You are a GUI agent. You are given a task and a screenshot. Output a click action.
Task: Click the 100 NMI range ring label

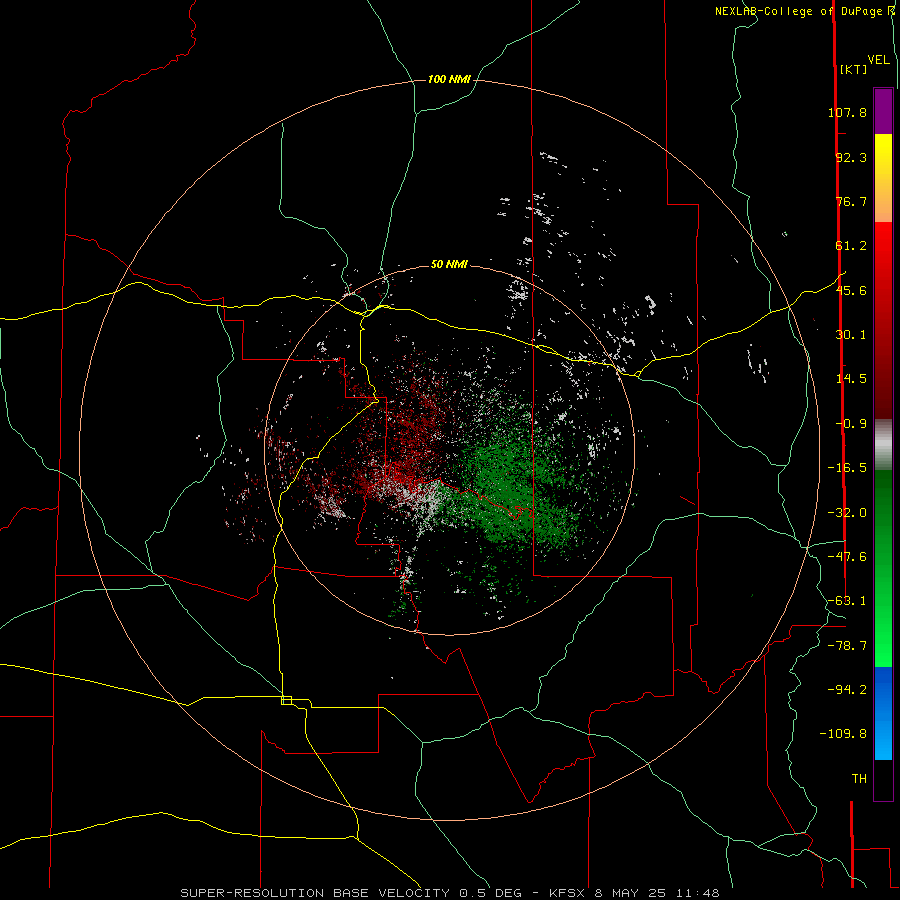pos(449,79)
